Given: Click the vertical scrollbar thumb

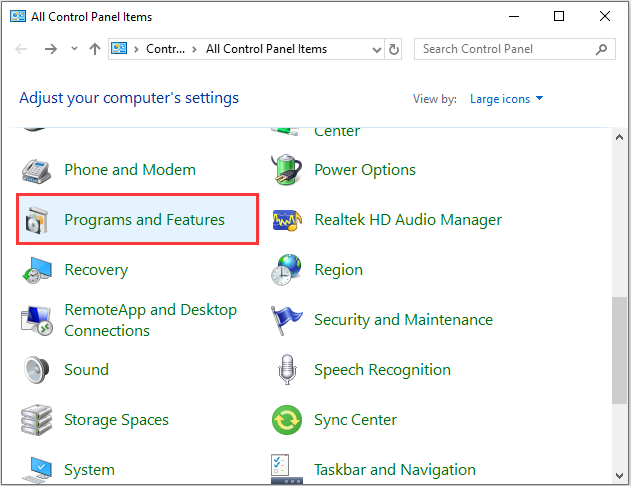Looking at the screenshot, I should (x=619, y=350).
